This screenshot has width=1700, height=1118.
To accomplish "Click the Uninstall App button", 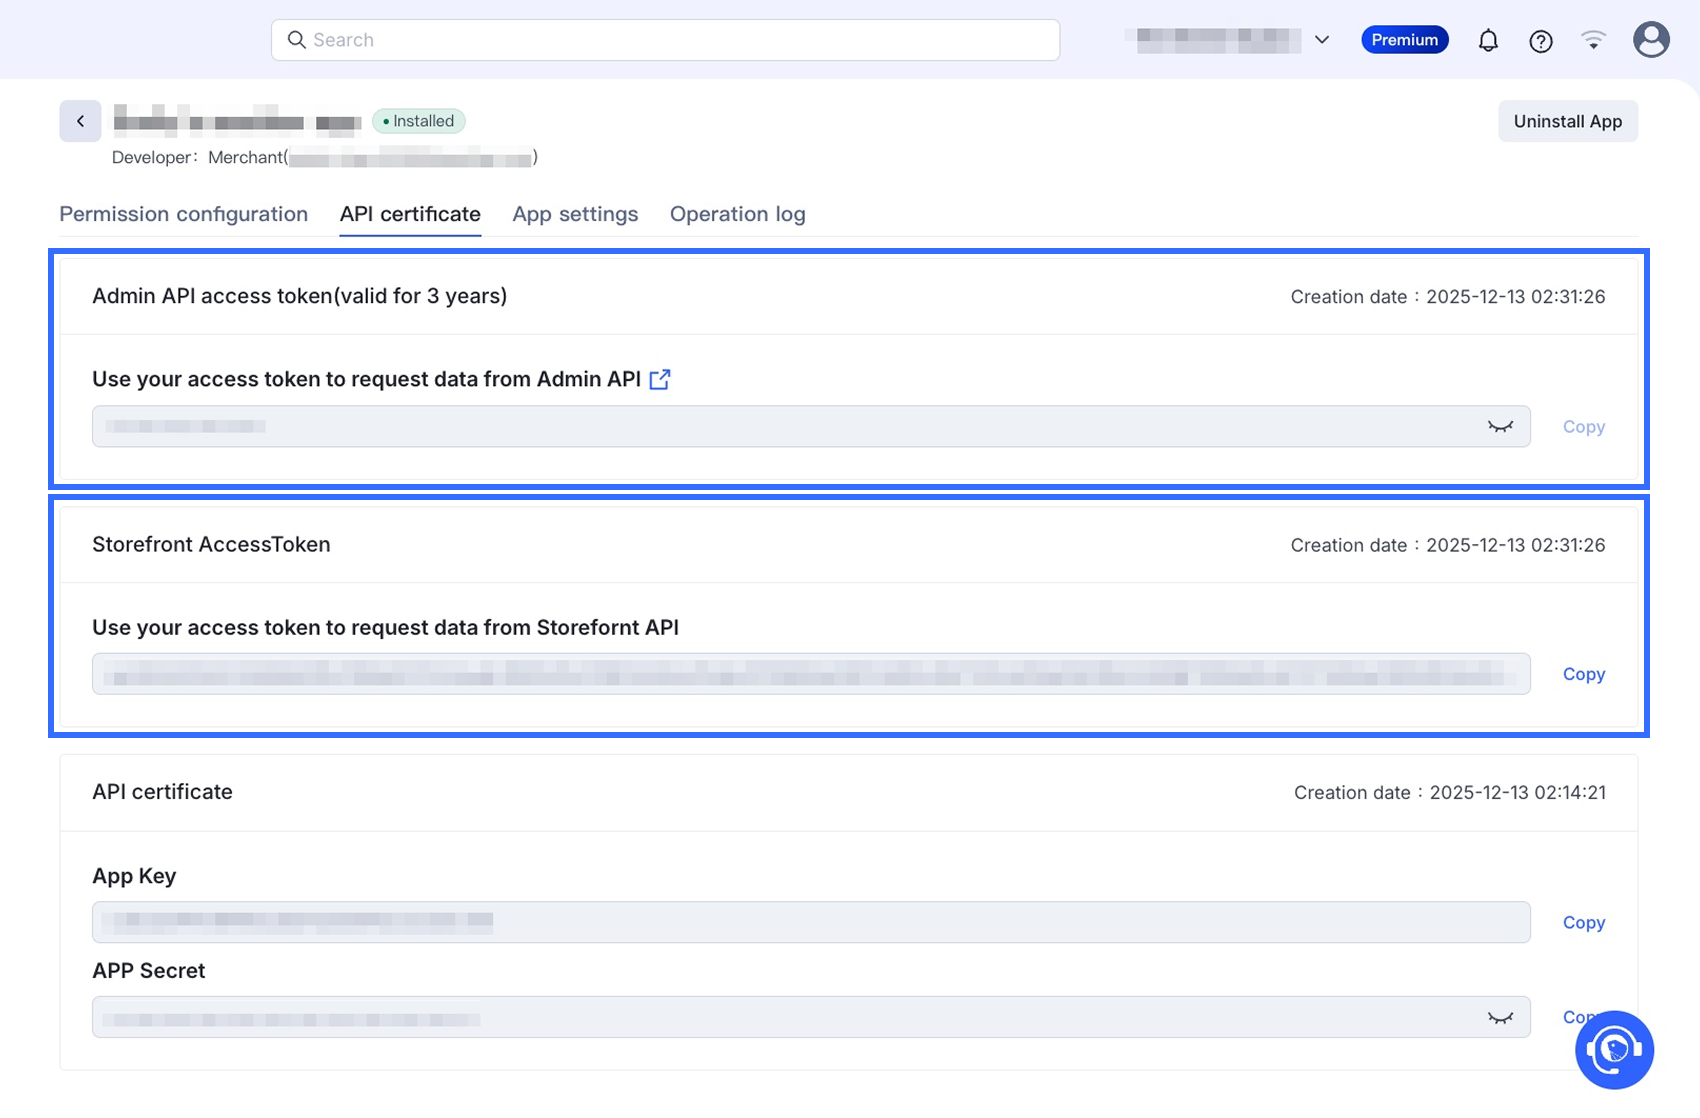I will (1567, 121).
